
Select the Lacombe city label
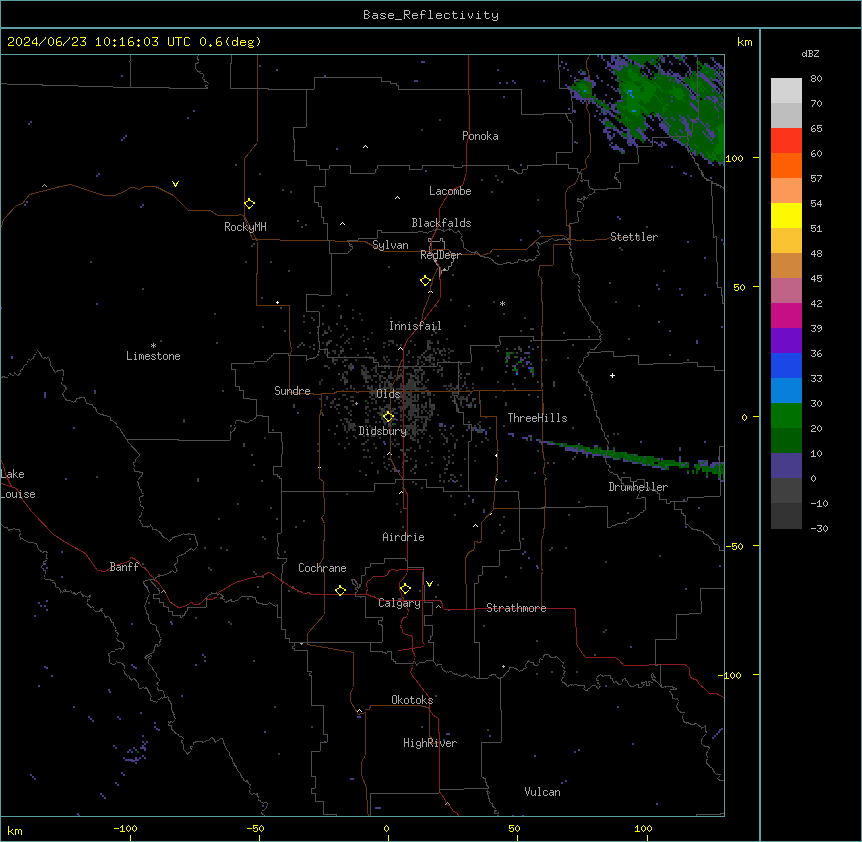coord(450,191)
